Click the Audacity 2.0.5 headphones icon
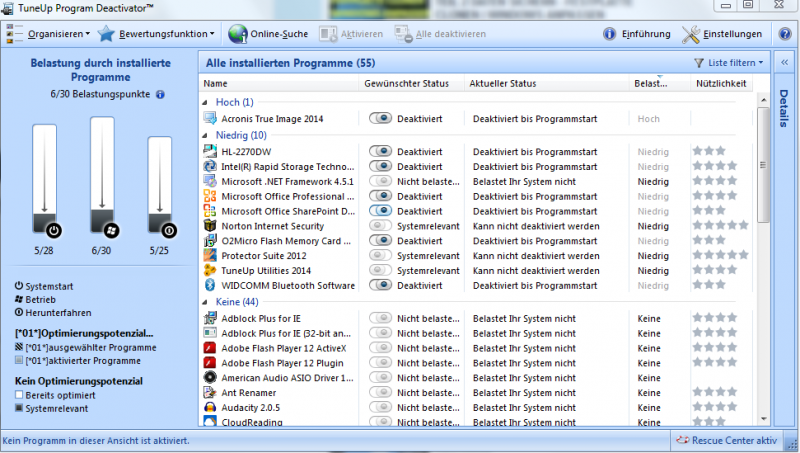This screenshot has height=453, width=800. click(210, 407)
